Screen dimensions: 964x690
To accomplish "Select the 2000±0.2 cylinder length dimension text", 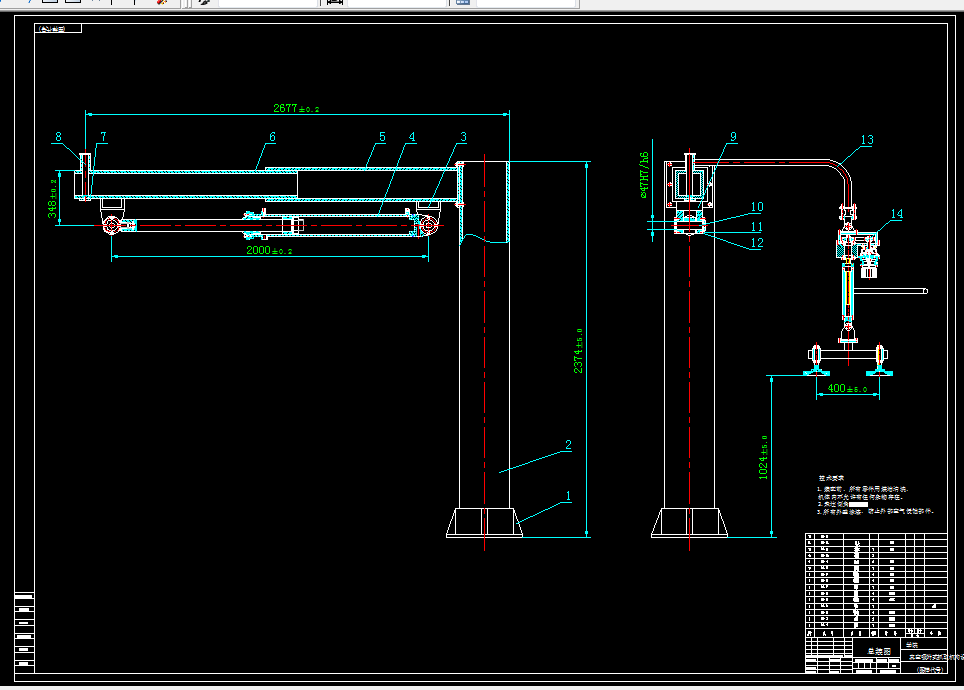I will [x=269, y=250].
